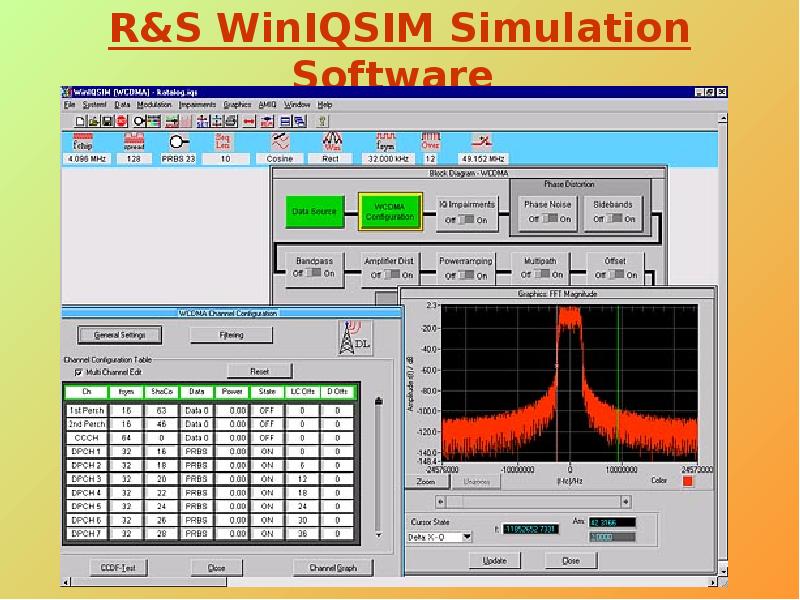
Task: Click the WCDMA Configuration block
Action: pos(390,212)
